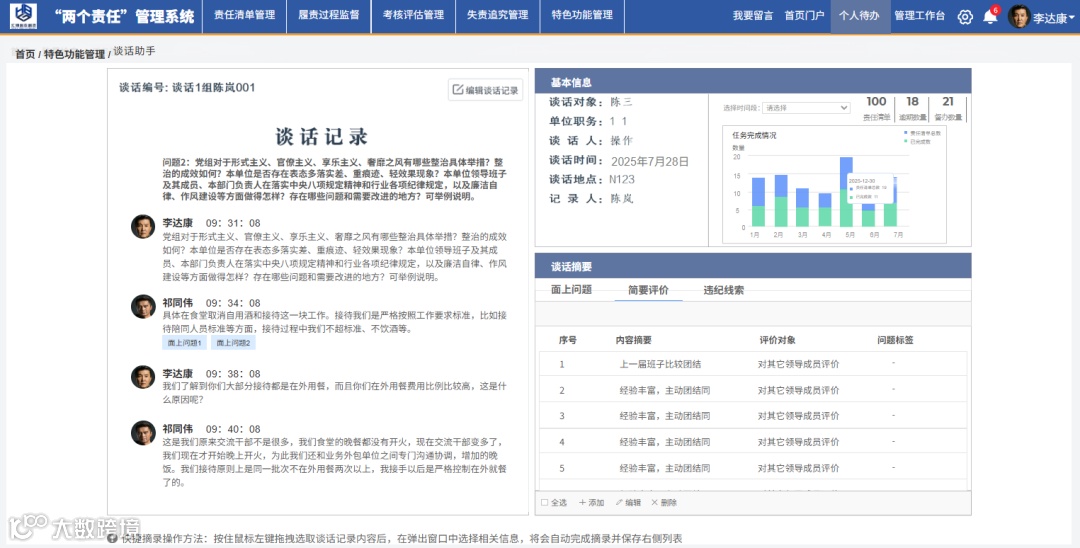The image size is (1080, 548).
Task: Select table row with 序号 2
Action: (x=753, y=390)
